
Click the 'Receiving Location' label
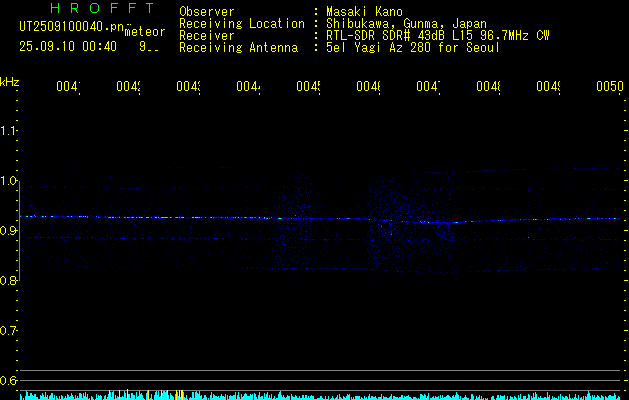[x=242, y=24]
